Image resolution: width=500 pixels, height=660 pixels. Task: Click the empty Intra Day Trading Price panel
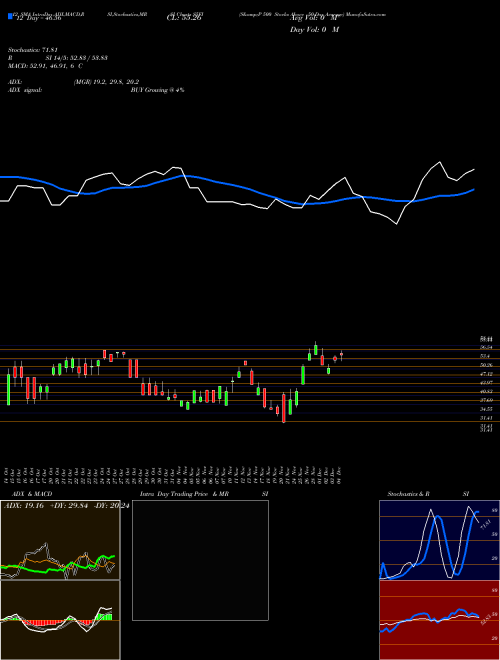click(x=200, y=560)
